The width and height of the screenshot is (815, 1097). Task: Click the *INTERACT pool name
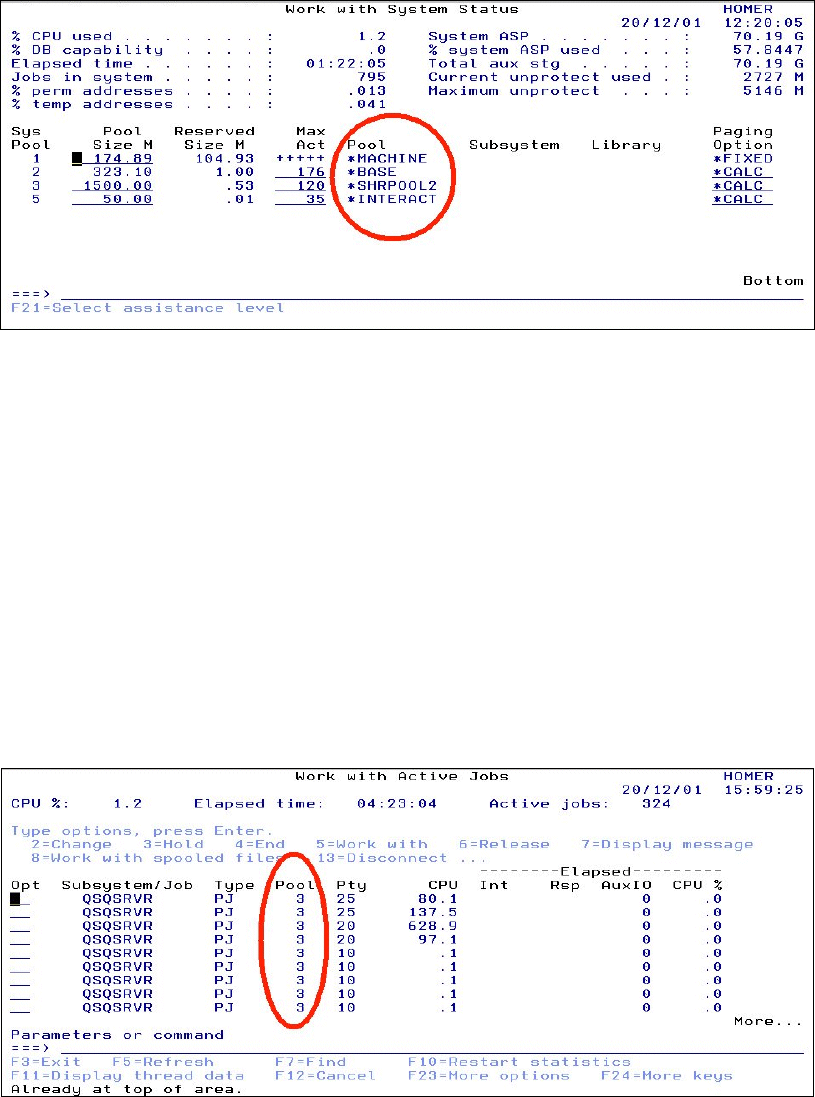[392, 199]
